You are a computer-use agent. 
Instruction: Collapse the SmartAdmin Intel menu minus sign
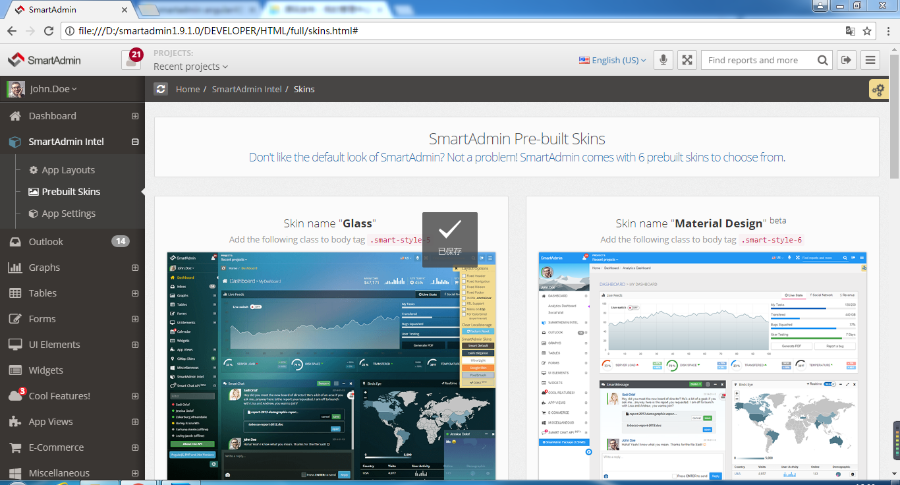(x=135, y=142)
